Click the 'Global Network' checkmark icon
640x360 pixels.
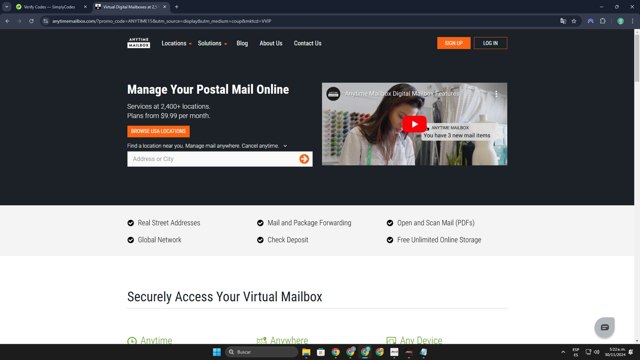(x=131, y=240)
